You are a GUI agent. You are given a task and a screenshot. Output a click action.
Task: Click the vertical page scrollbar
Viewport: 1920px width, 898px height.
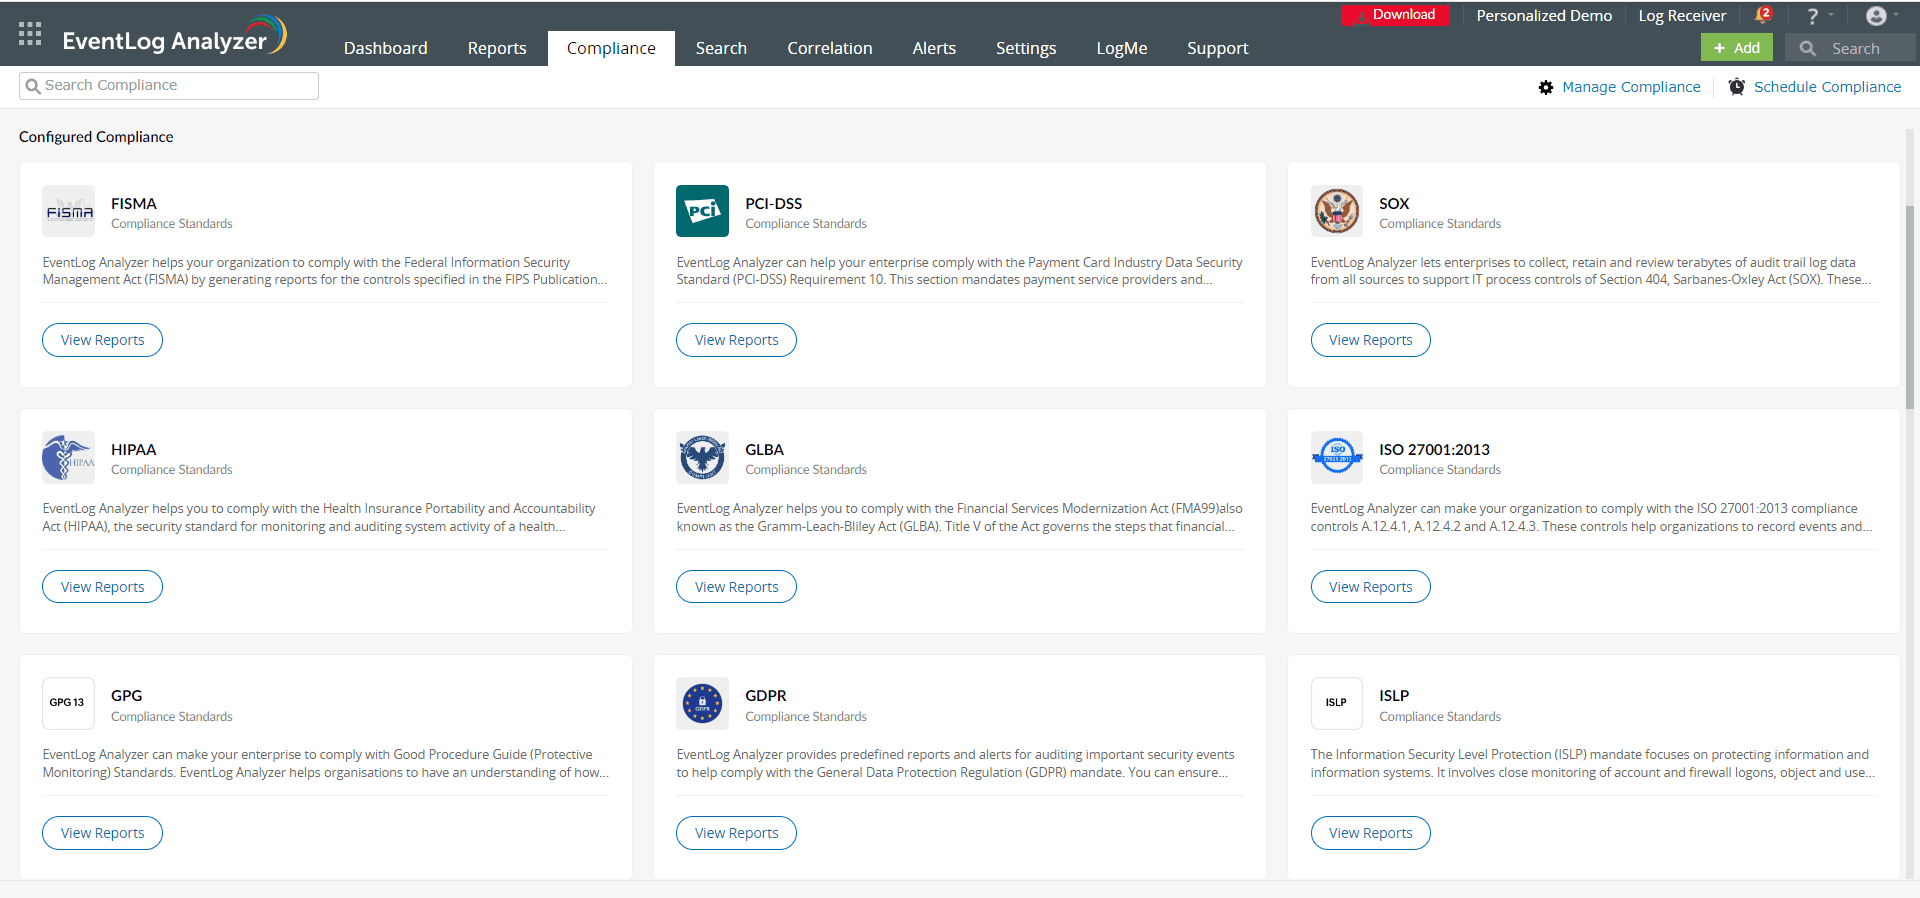coord(1910,308)
